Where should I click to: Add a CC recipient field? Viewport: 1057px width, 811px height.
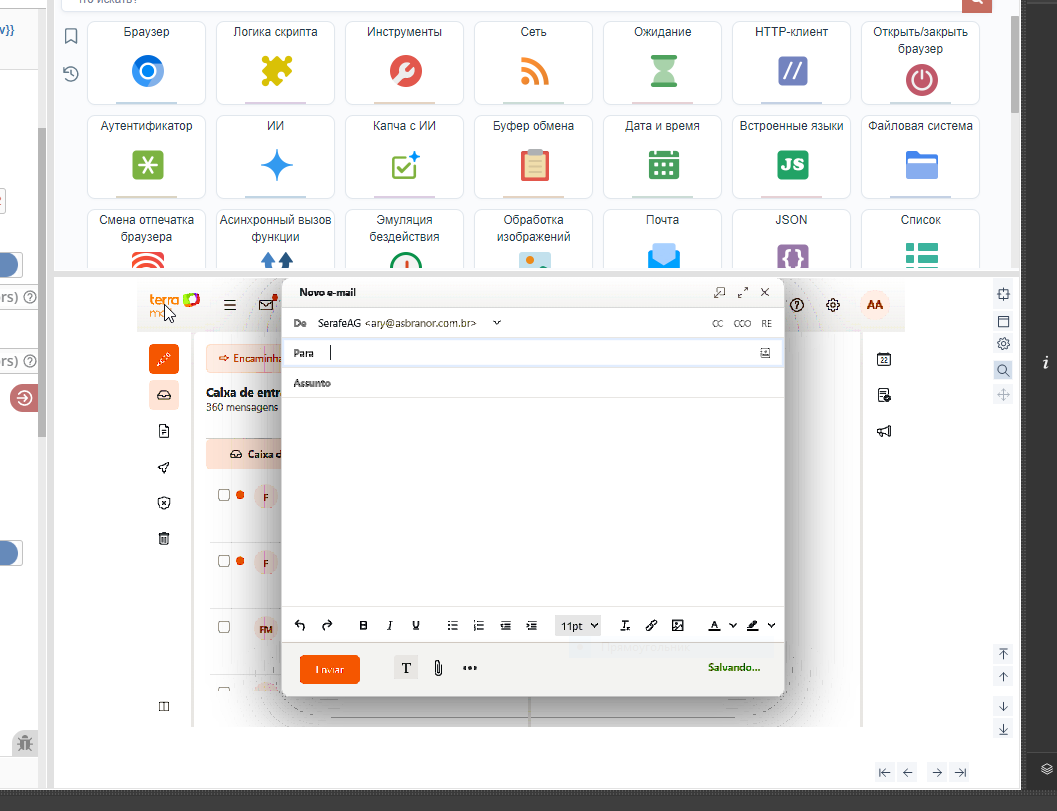717,324
